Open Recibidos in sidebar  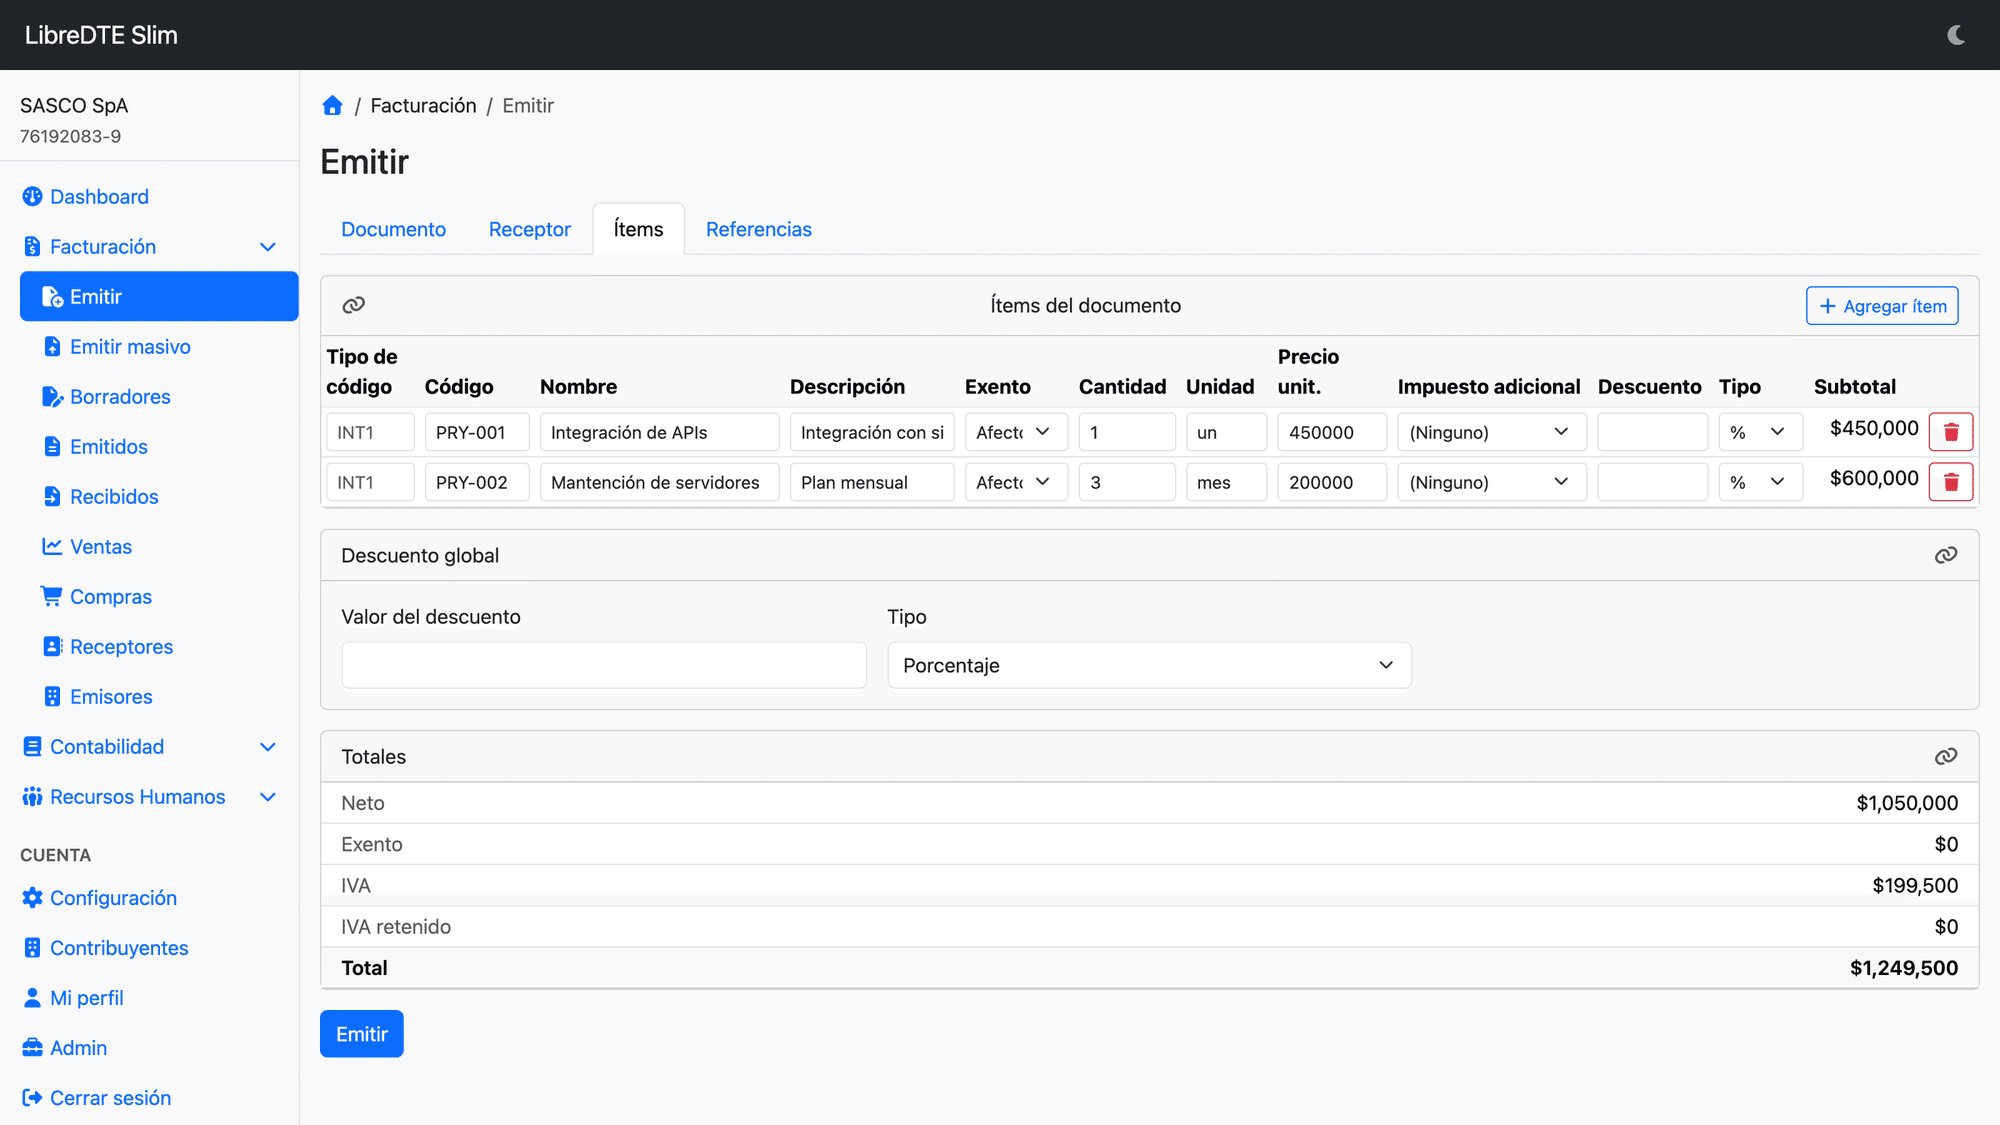tap(100, 497)
